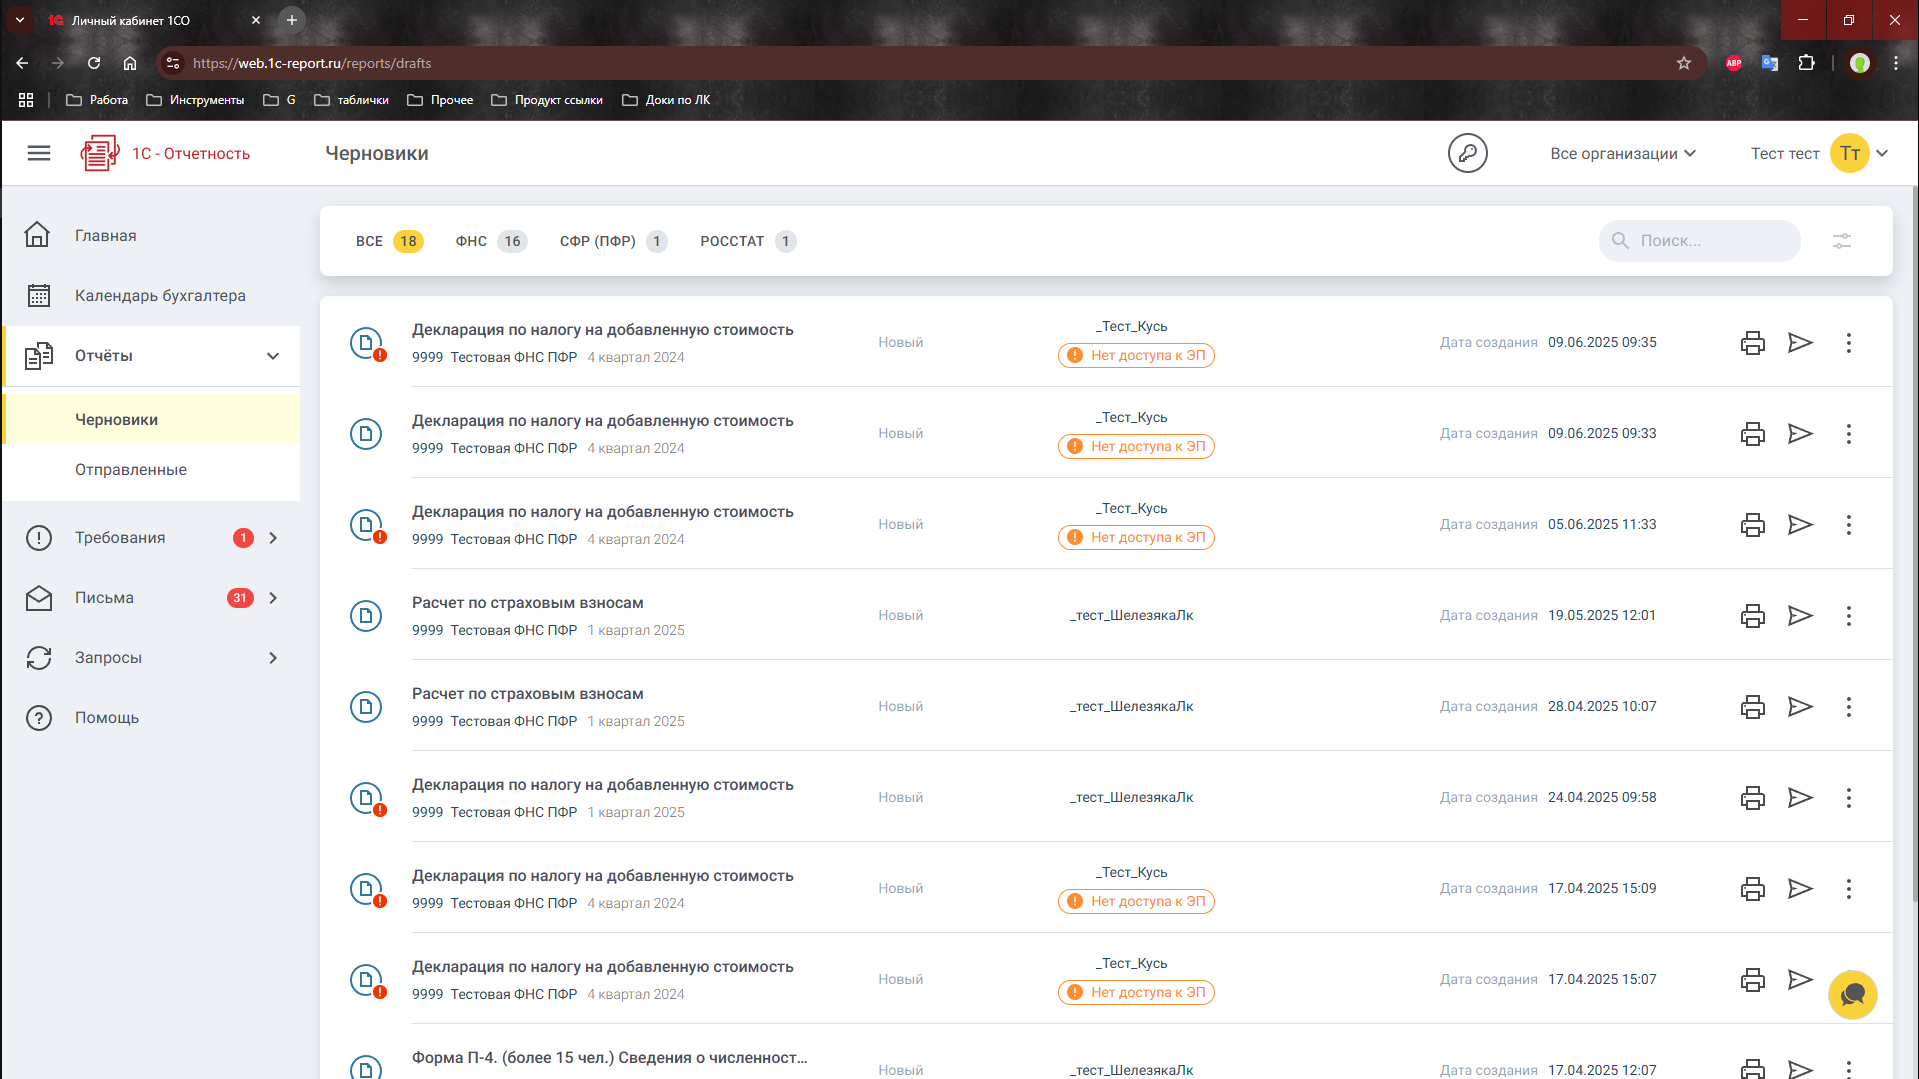Expand the Требования sidebar section
This screenshot has height=1079, width=1919.
click(x=272, y=538)
